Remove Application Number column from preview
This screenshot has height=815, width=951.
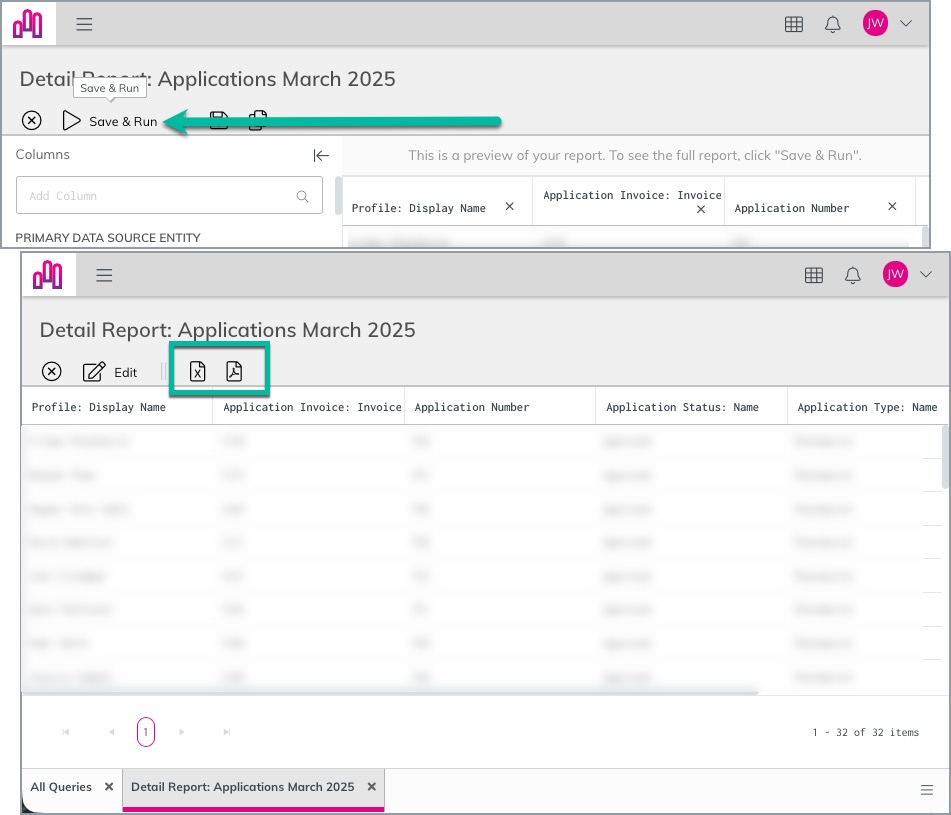[x=892, y=207]
